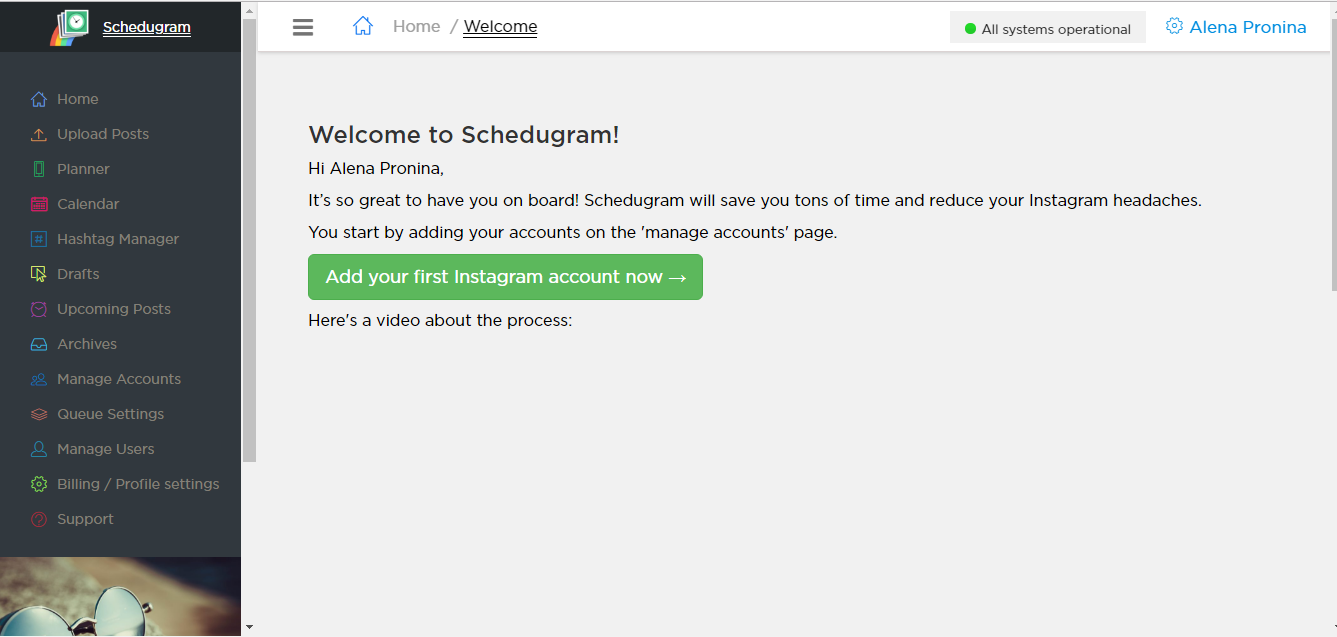Click the Planner phone icon
1337x637 pixels.
click(x=39, y=170)
